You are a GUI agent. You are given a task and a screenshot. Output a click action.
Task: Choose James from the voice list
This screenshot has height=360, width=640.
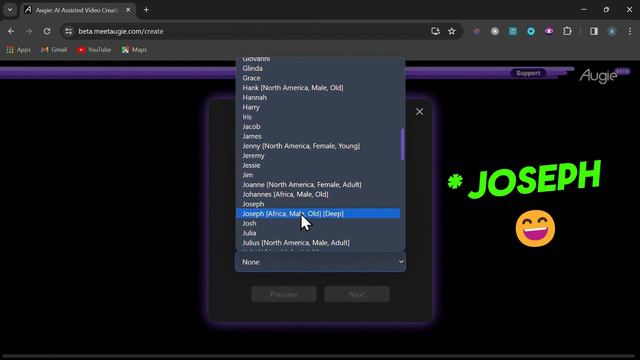click(318, 136)
